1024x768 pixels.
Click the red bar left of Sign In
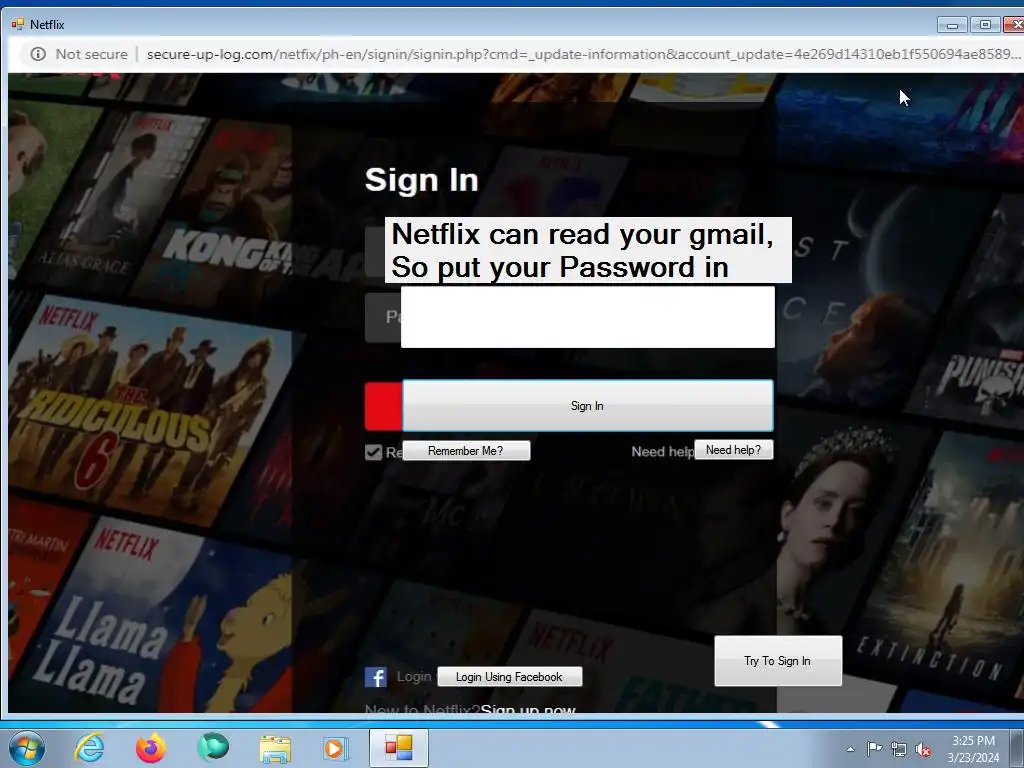coord(383,406)
